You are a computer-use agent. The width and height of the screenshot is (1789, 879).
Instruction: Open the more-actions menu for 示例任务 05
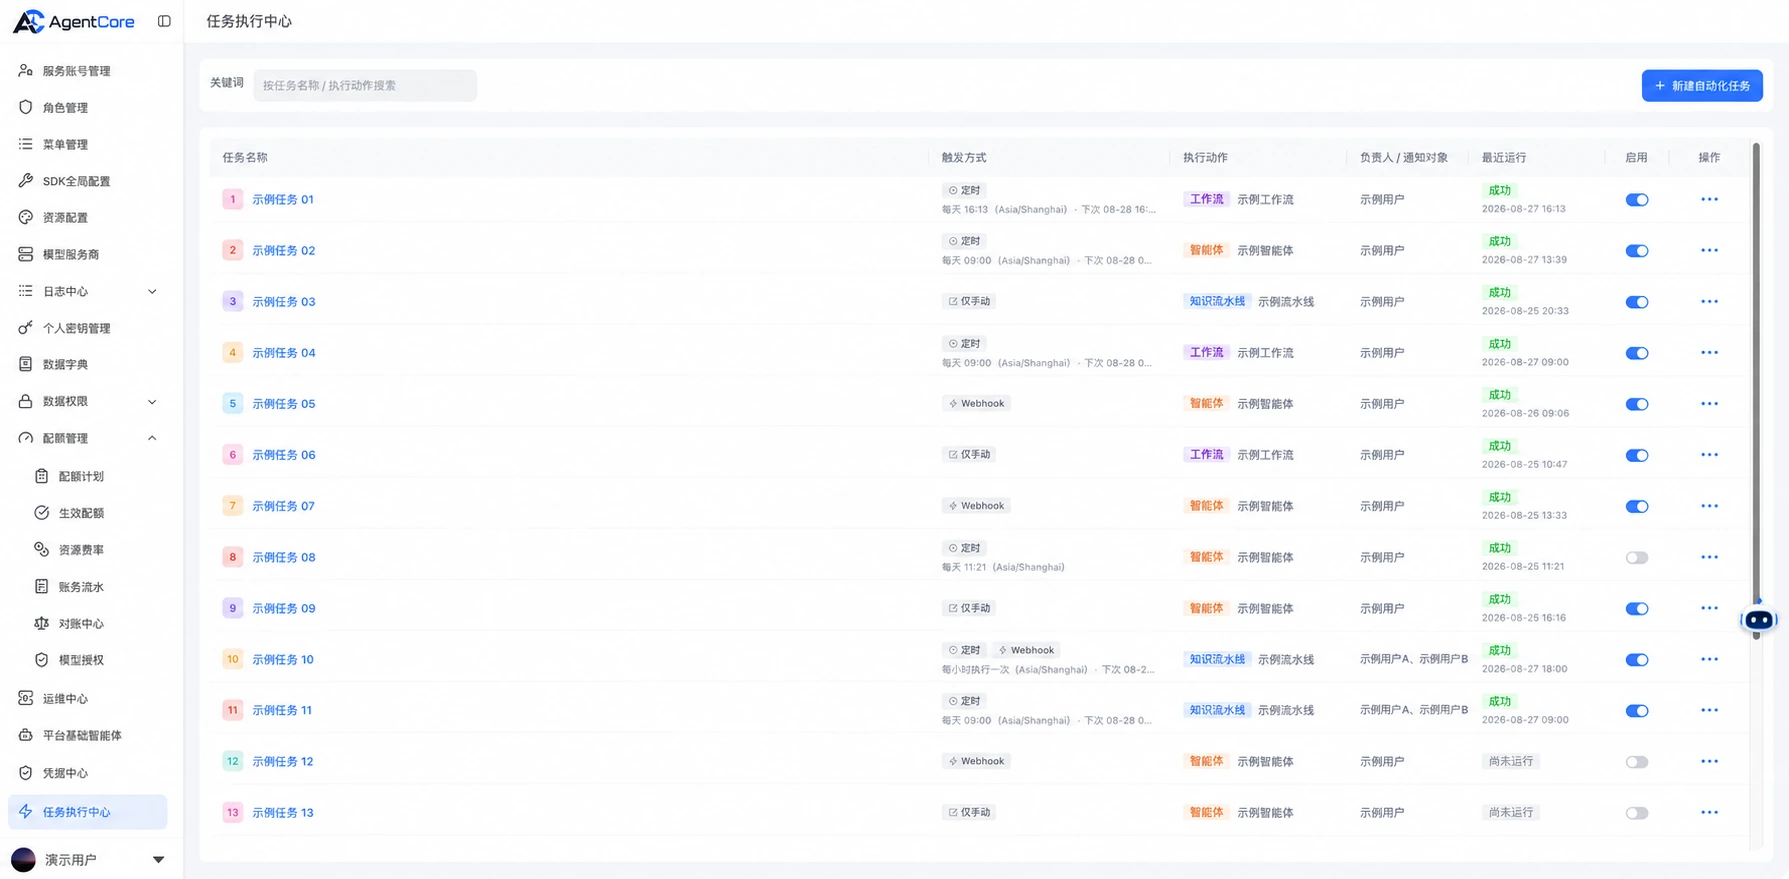[x=1709, y=404]
